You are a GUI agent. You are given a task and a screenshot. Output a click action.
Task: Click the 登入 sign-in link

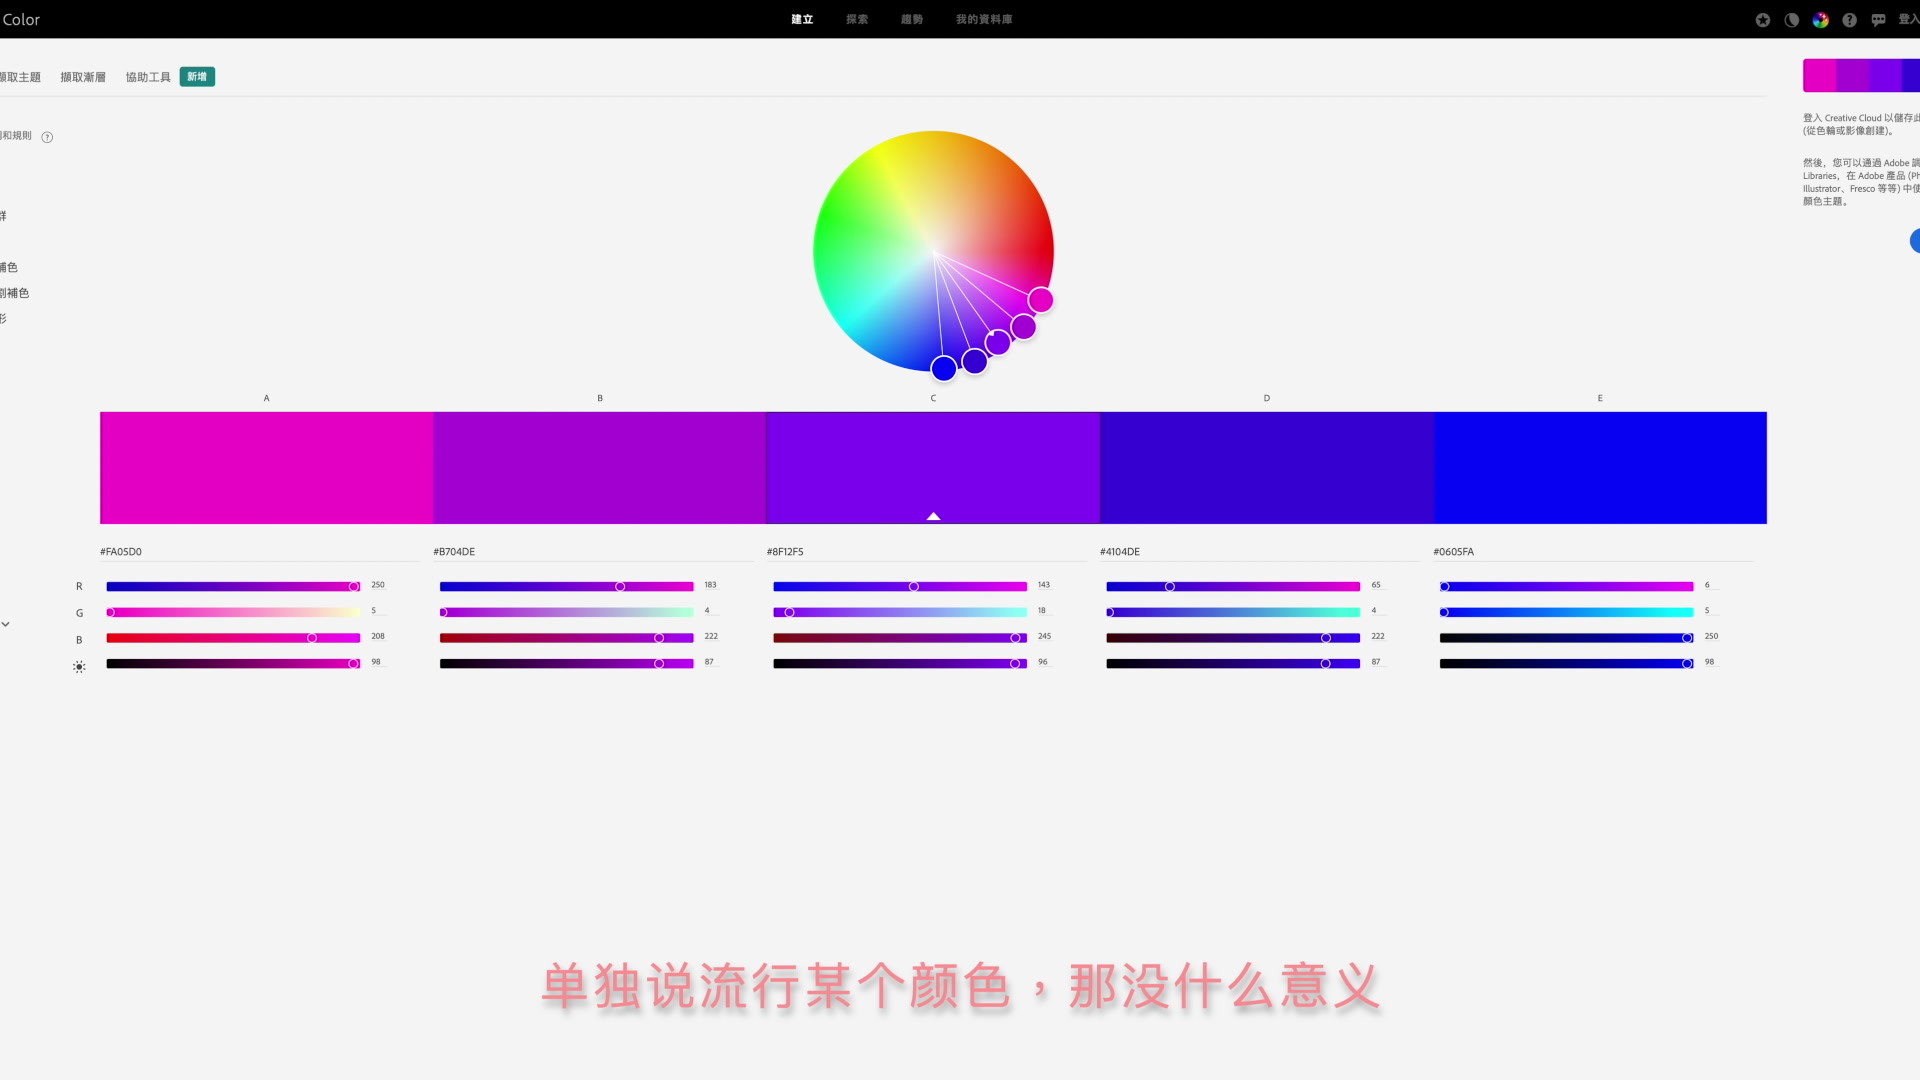point(1909,19)
